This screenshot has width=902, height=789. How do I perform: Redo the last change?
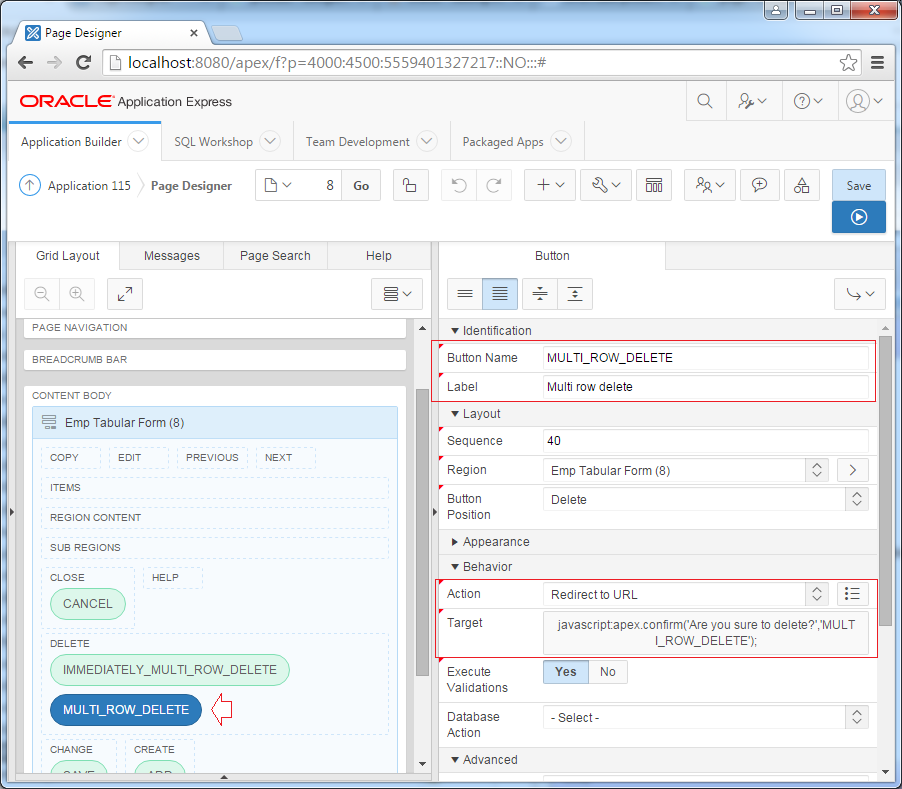(494, 185)
